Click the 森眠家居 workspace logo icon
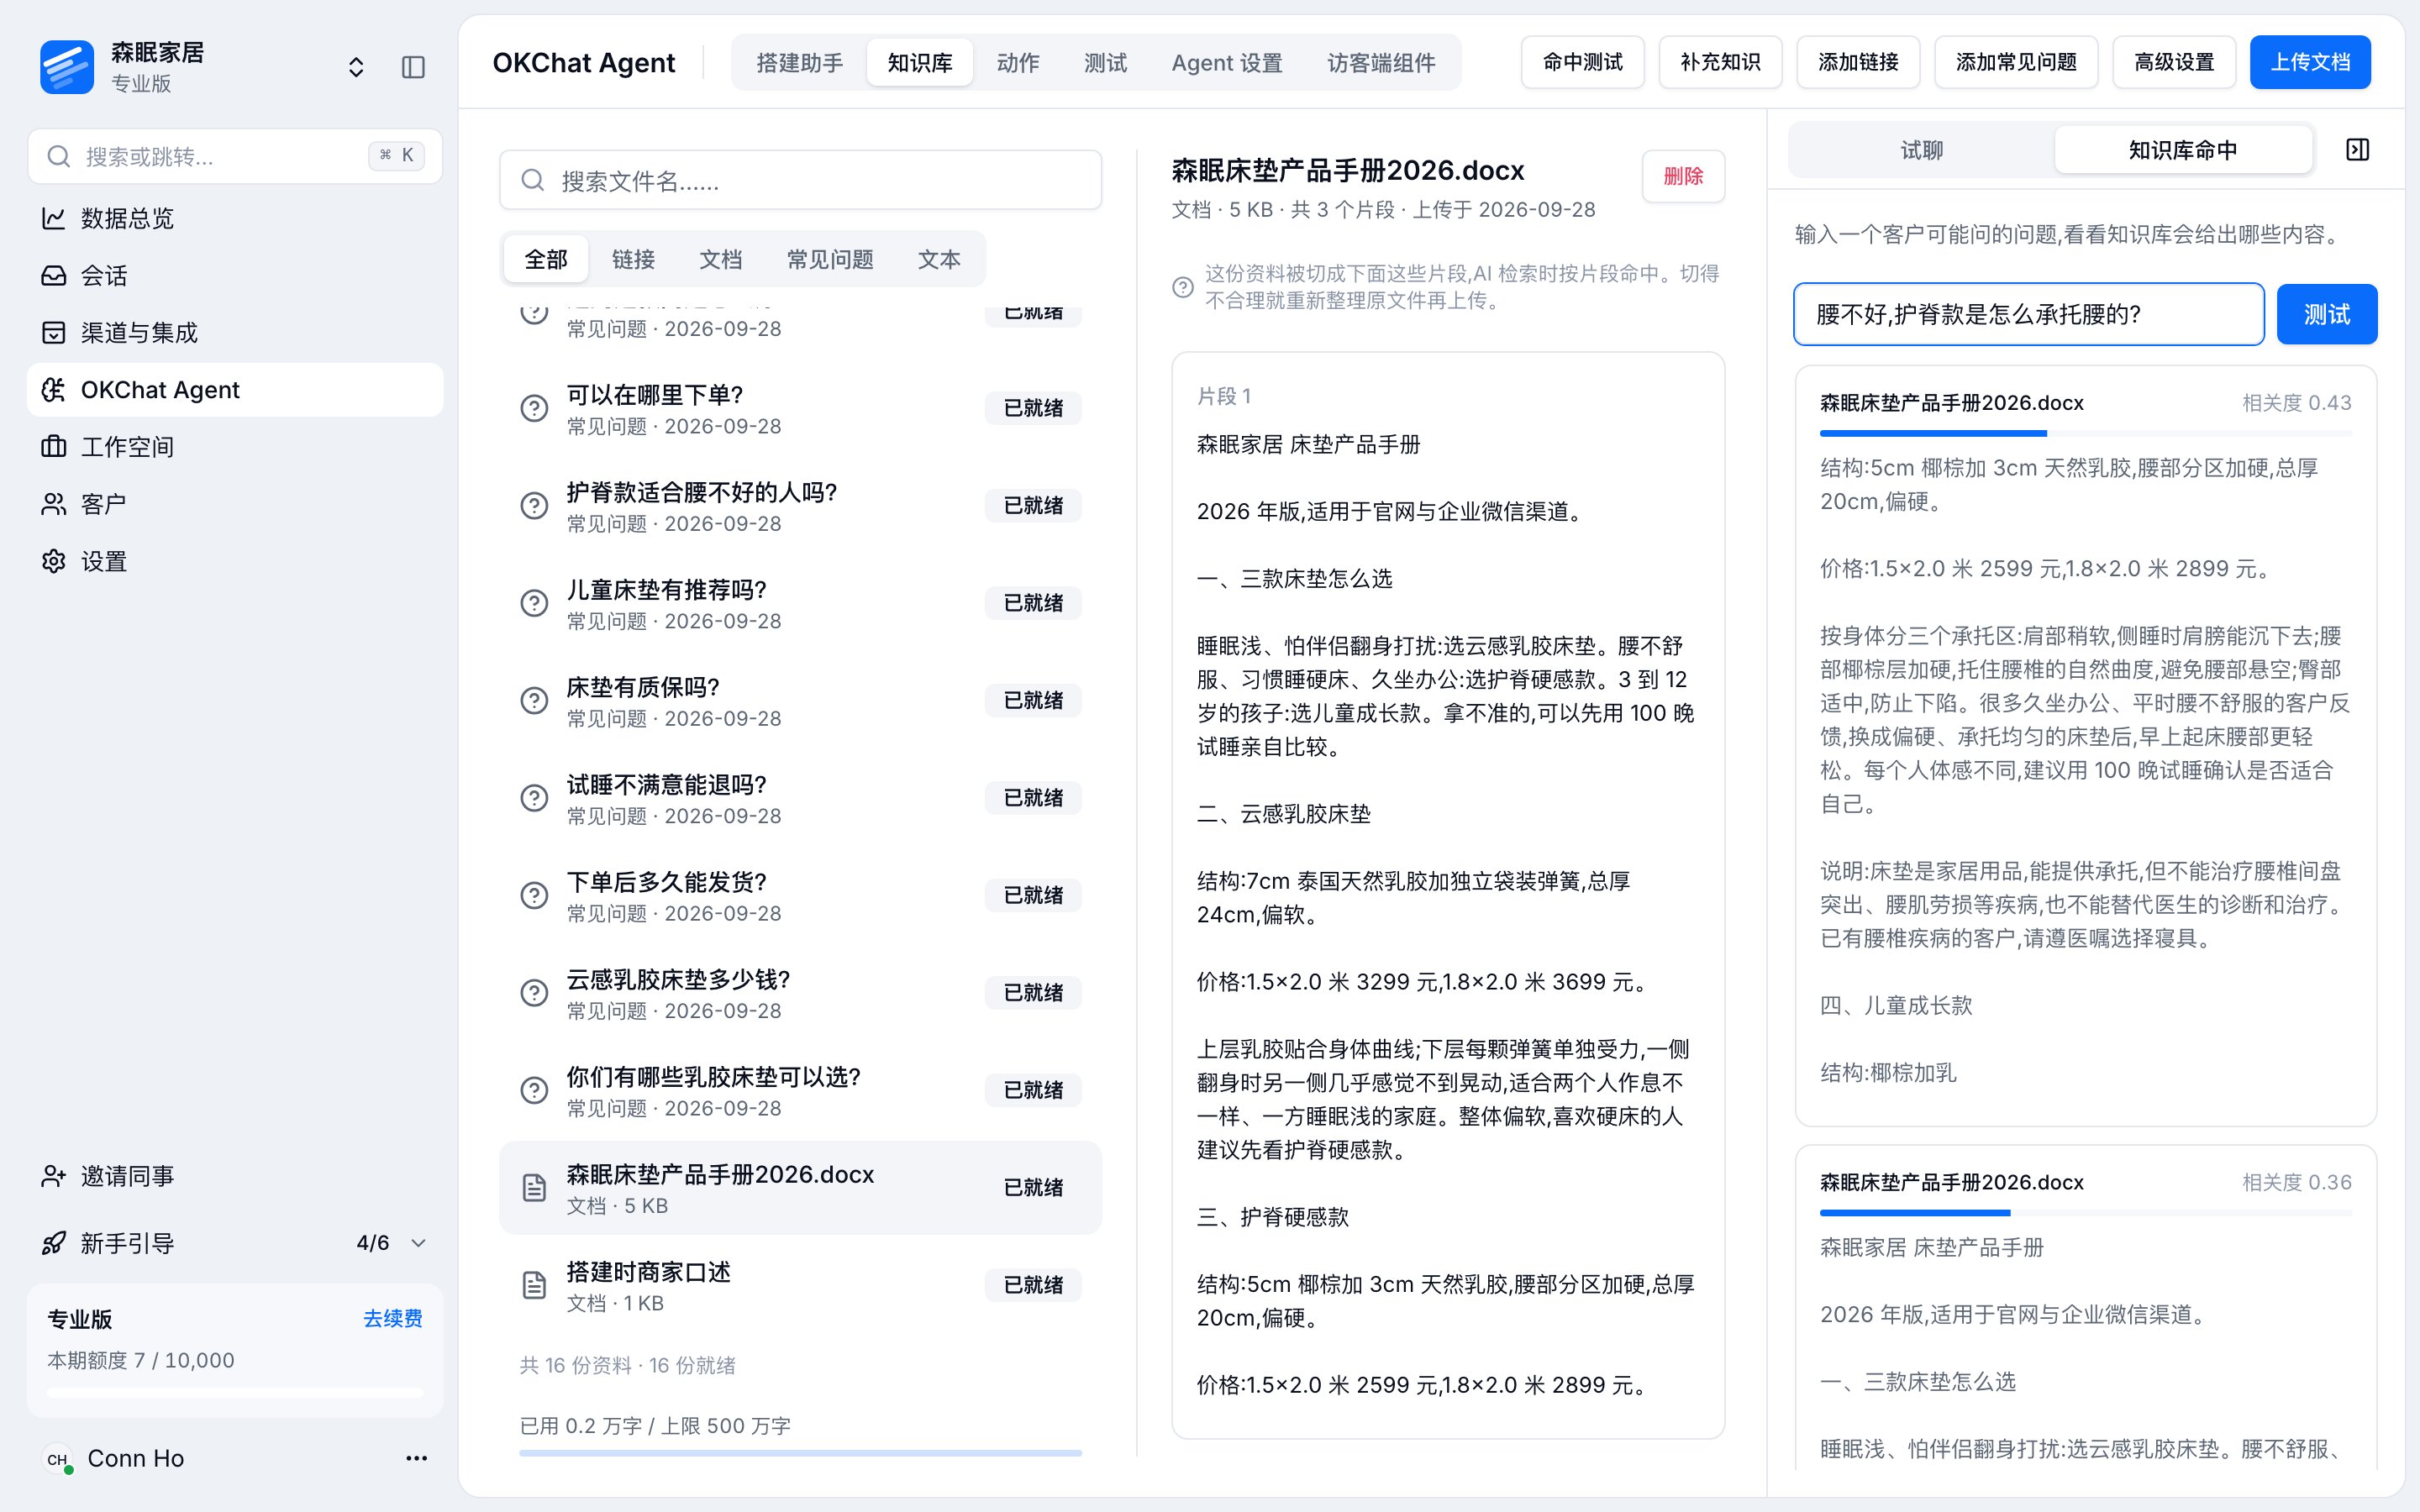 tap(67, 67)
